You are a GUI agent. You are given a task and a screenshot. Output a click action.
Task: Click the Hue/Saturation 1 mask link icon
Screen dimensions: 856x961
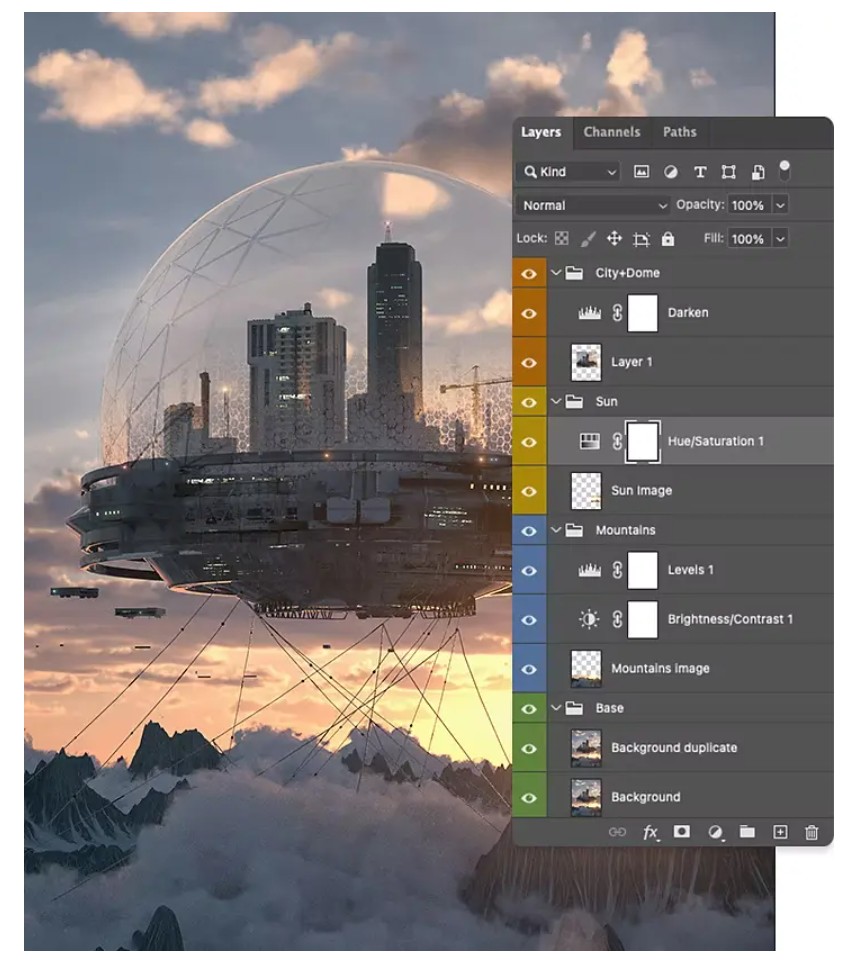(x=617, y=441)
